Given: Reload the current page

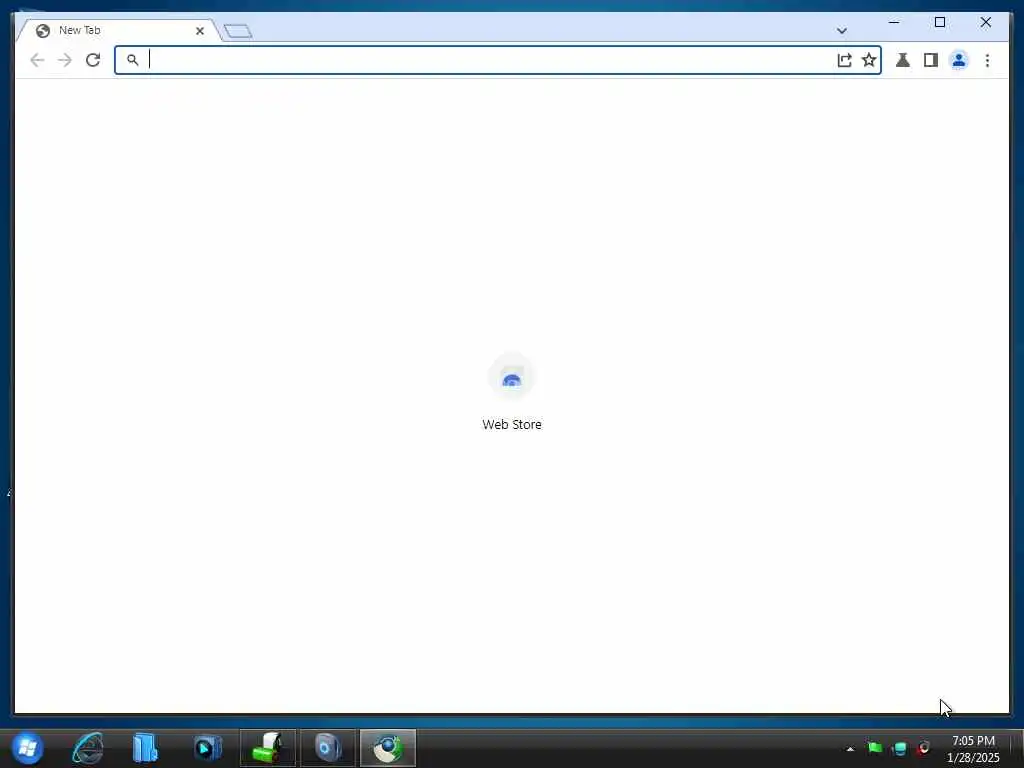Looking at the screenshot, I should click(93, 60).
